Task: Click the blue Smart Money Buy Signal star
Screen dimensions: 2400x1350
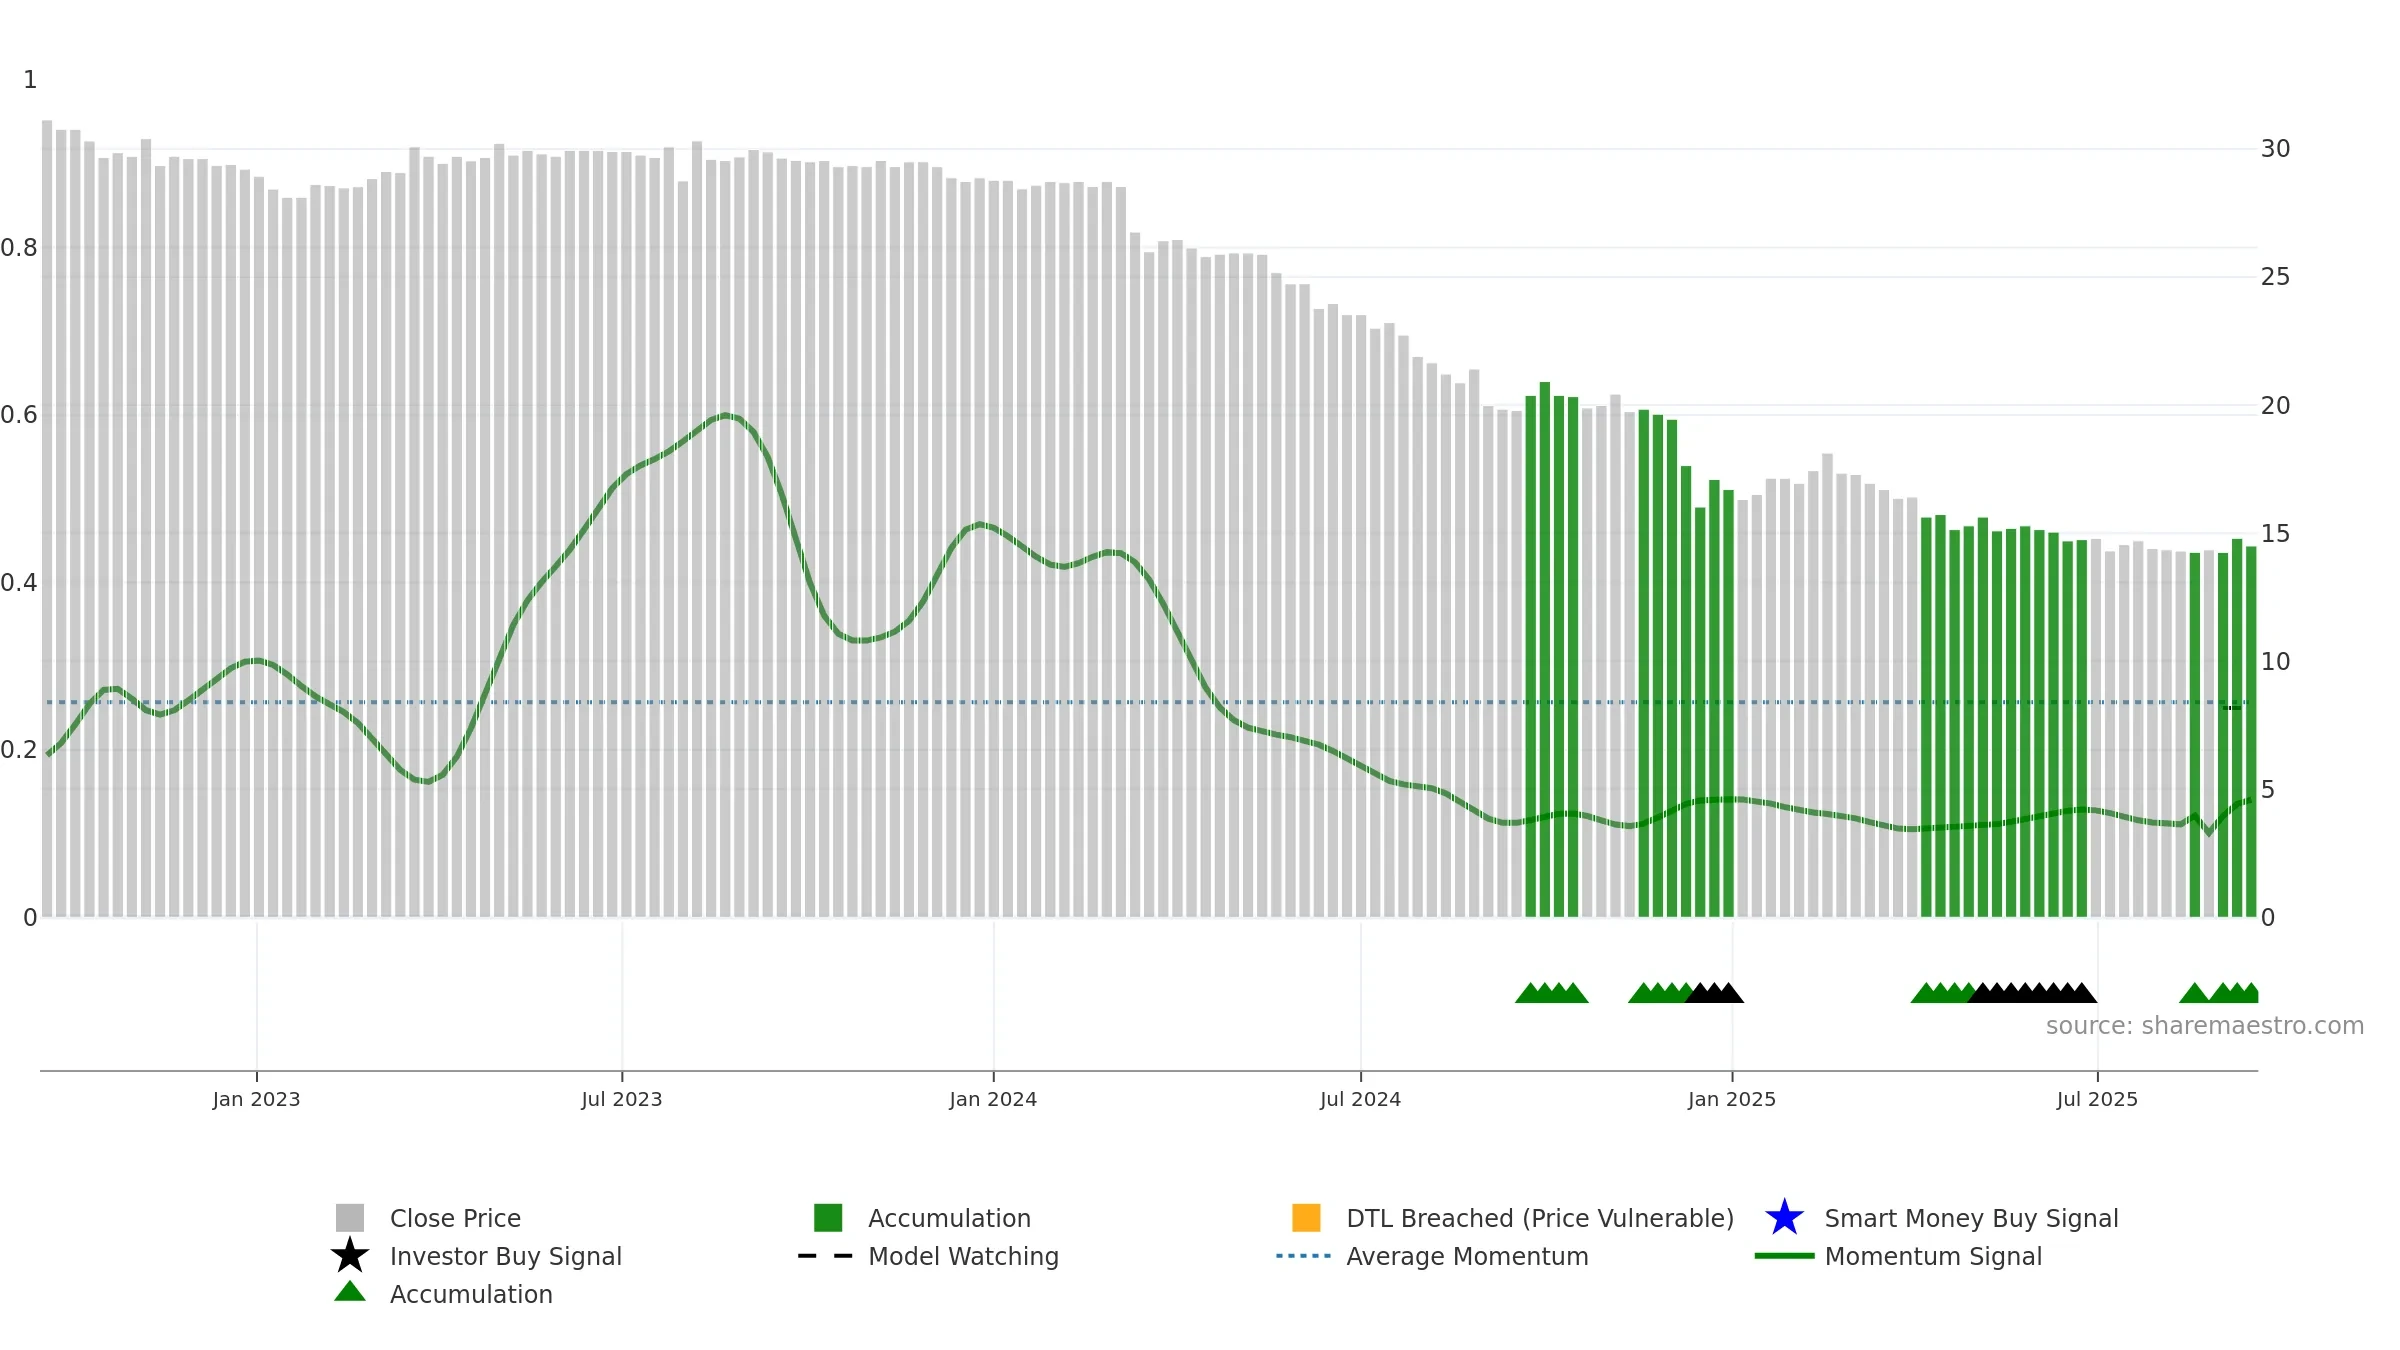Action: click(1784, 1217)
